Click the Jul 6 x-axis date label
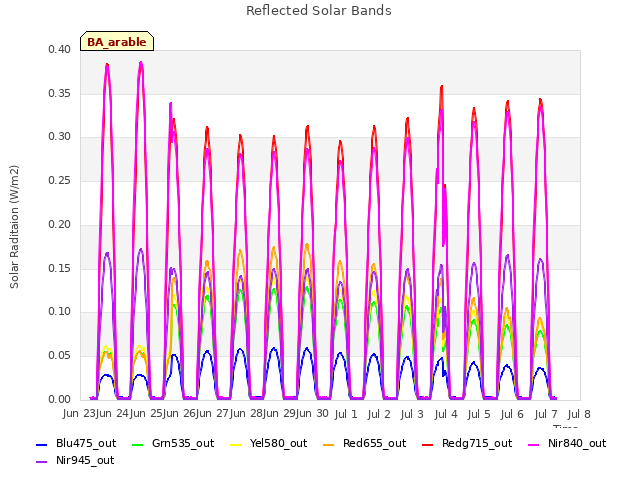Image resolution: width=640 pixels, height=480 pixels. (512, 414)
